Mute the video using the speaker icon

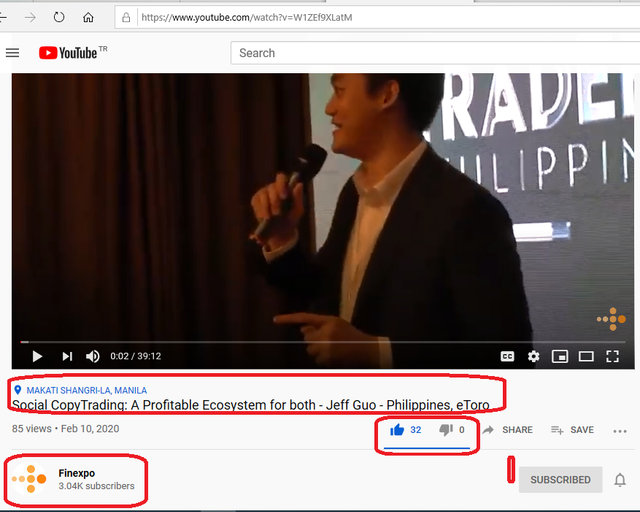[93, 356]
